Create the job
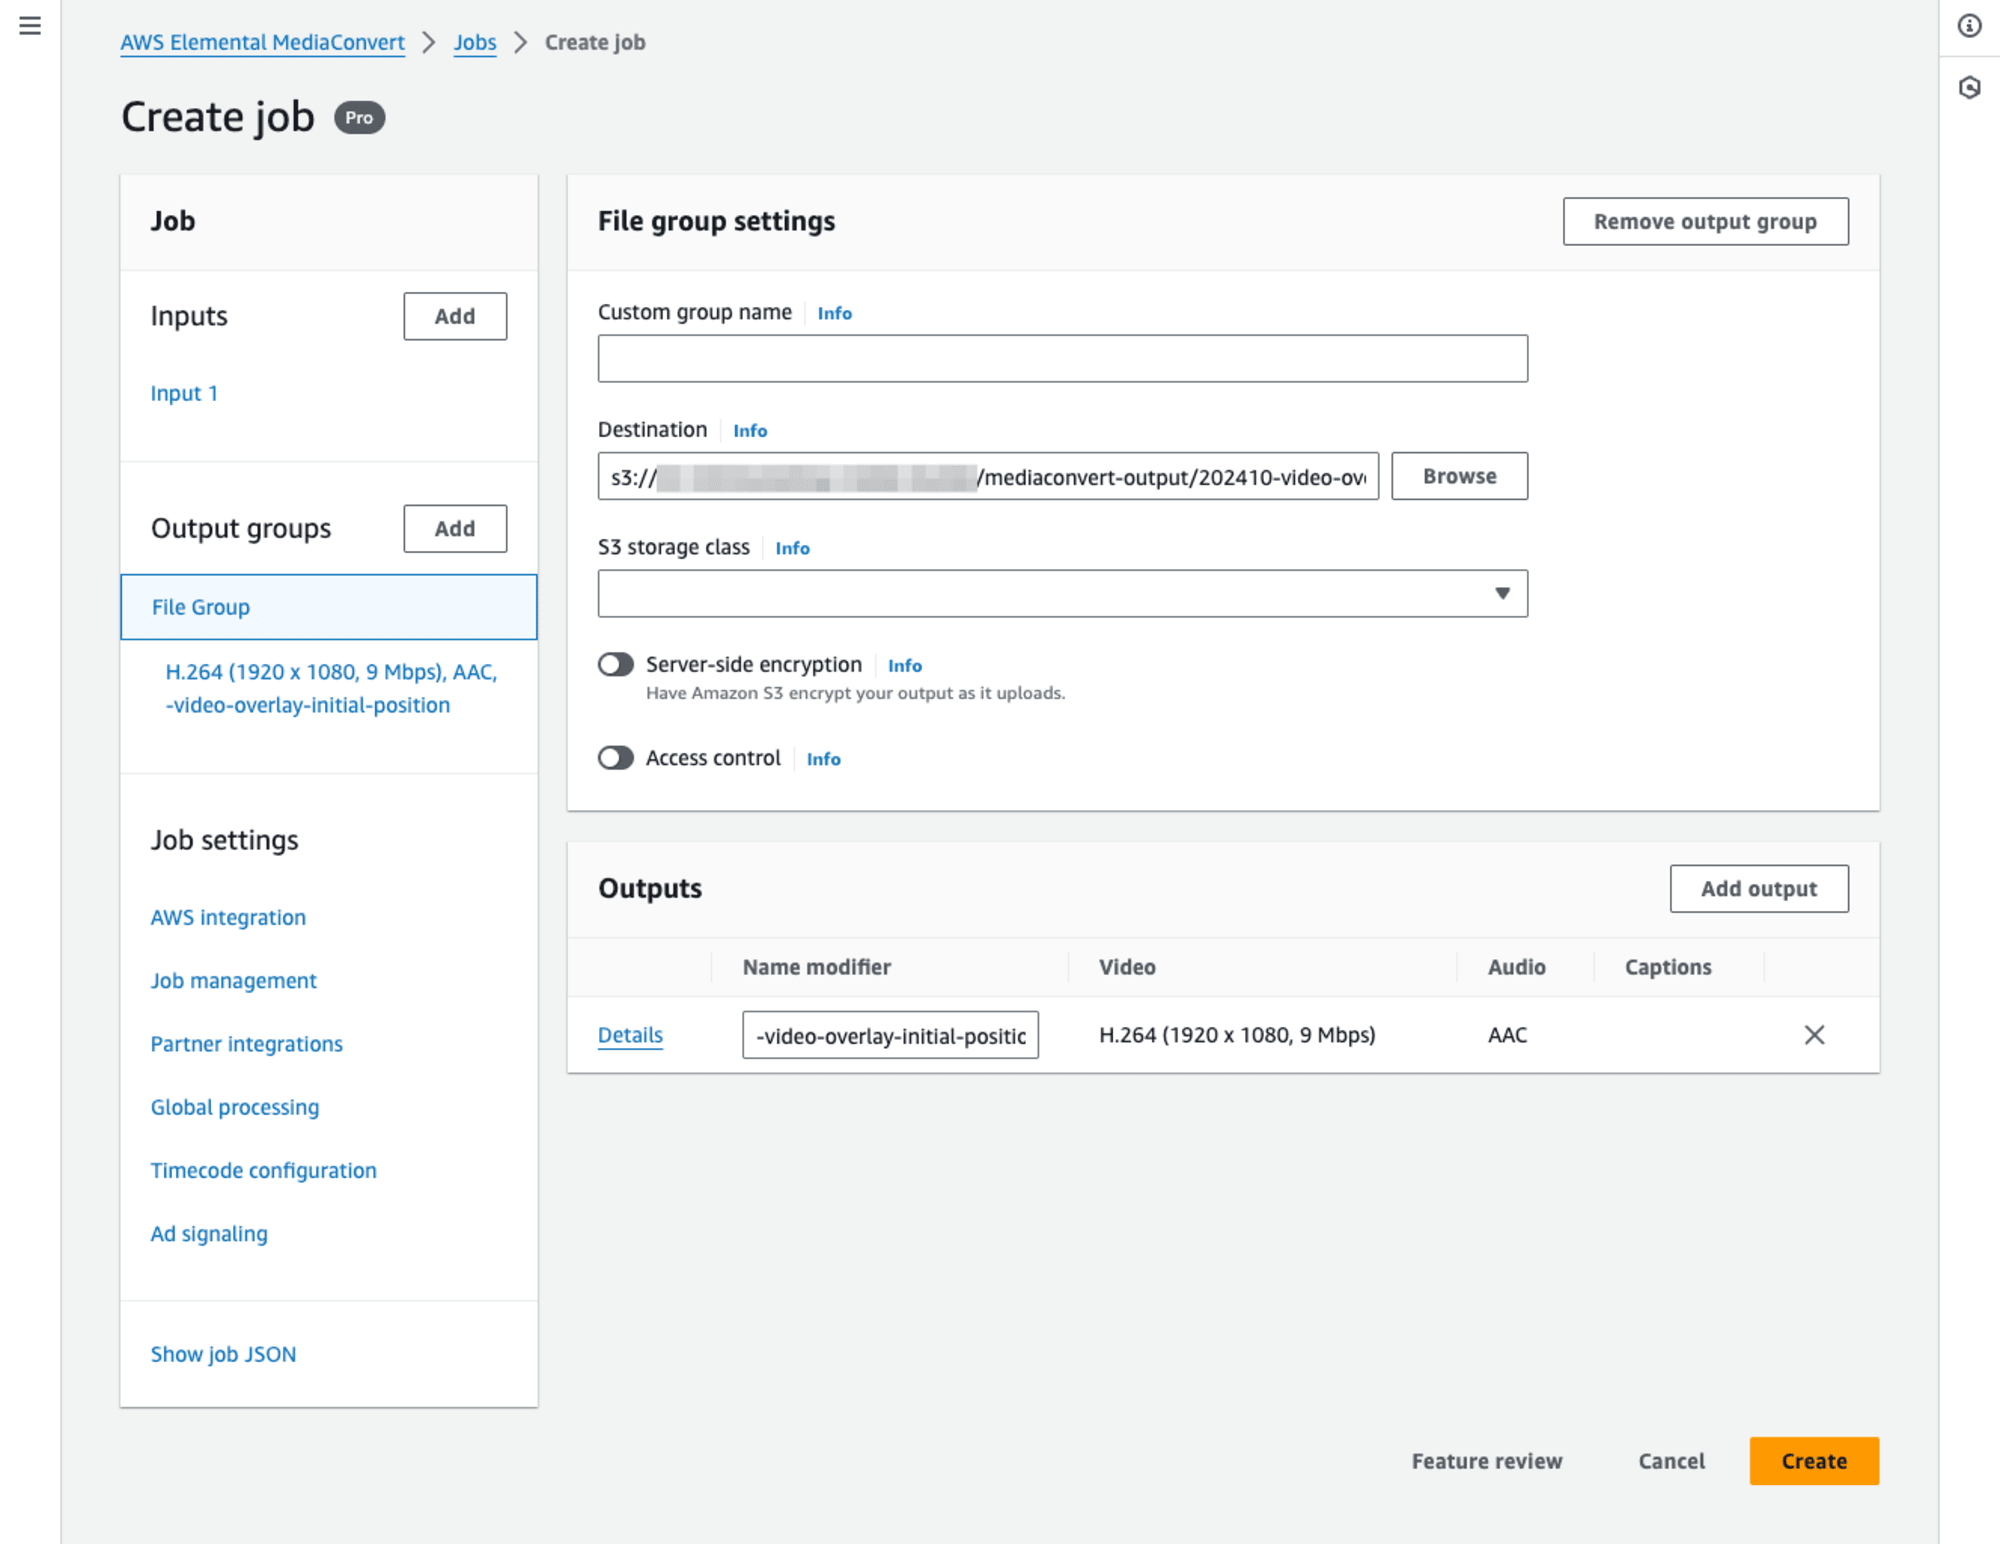 (1814, 1461)
